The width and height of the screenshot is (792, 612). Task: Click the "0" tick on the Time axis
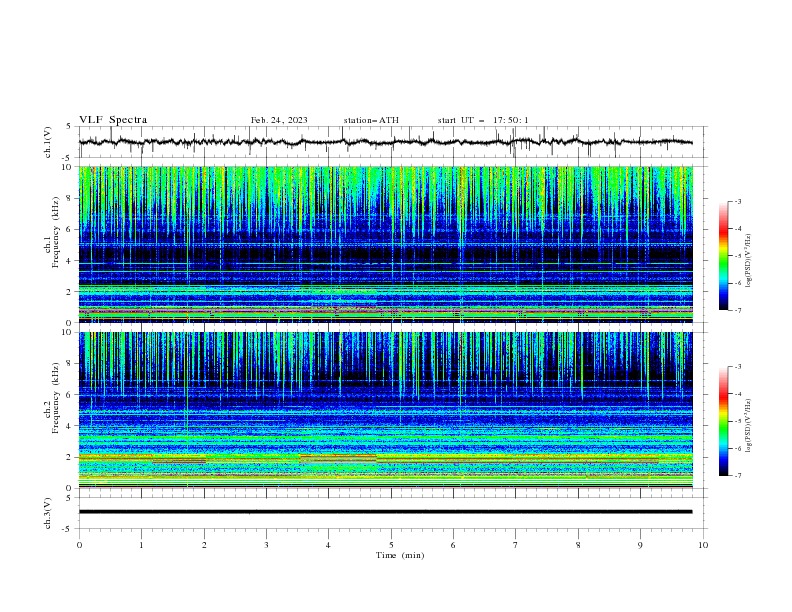click(79, 545)
